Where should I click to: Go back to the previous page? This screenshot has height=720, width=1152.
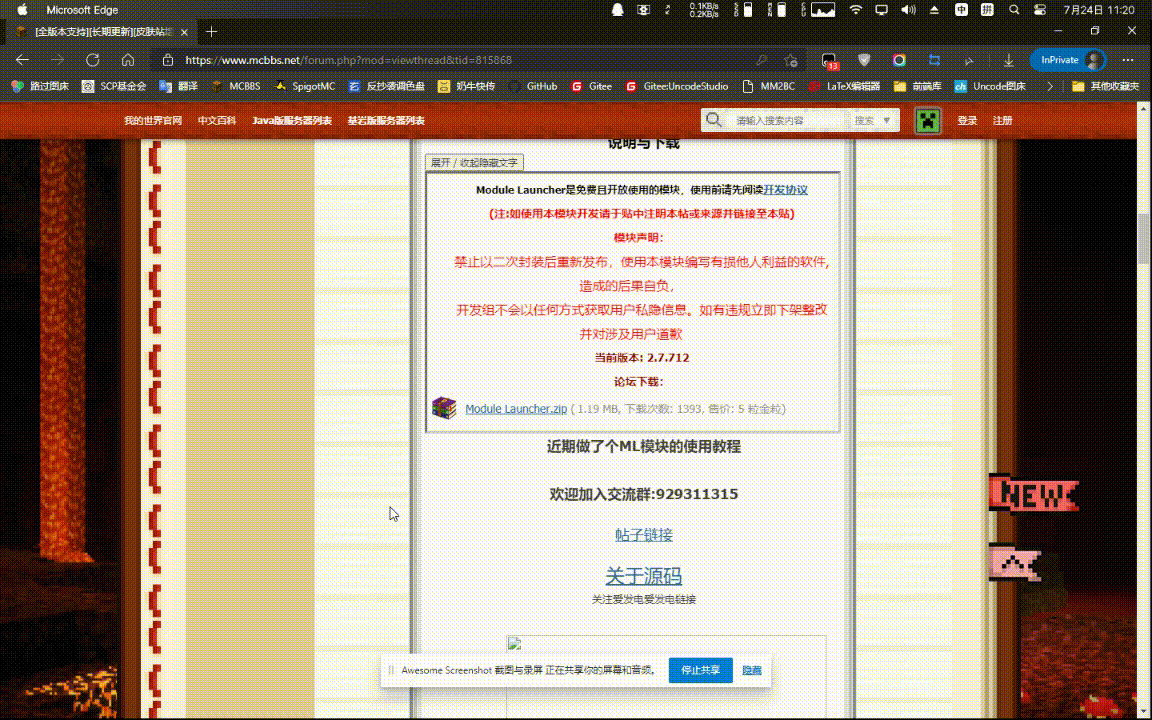(22, 60)
